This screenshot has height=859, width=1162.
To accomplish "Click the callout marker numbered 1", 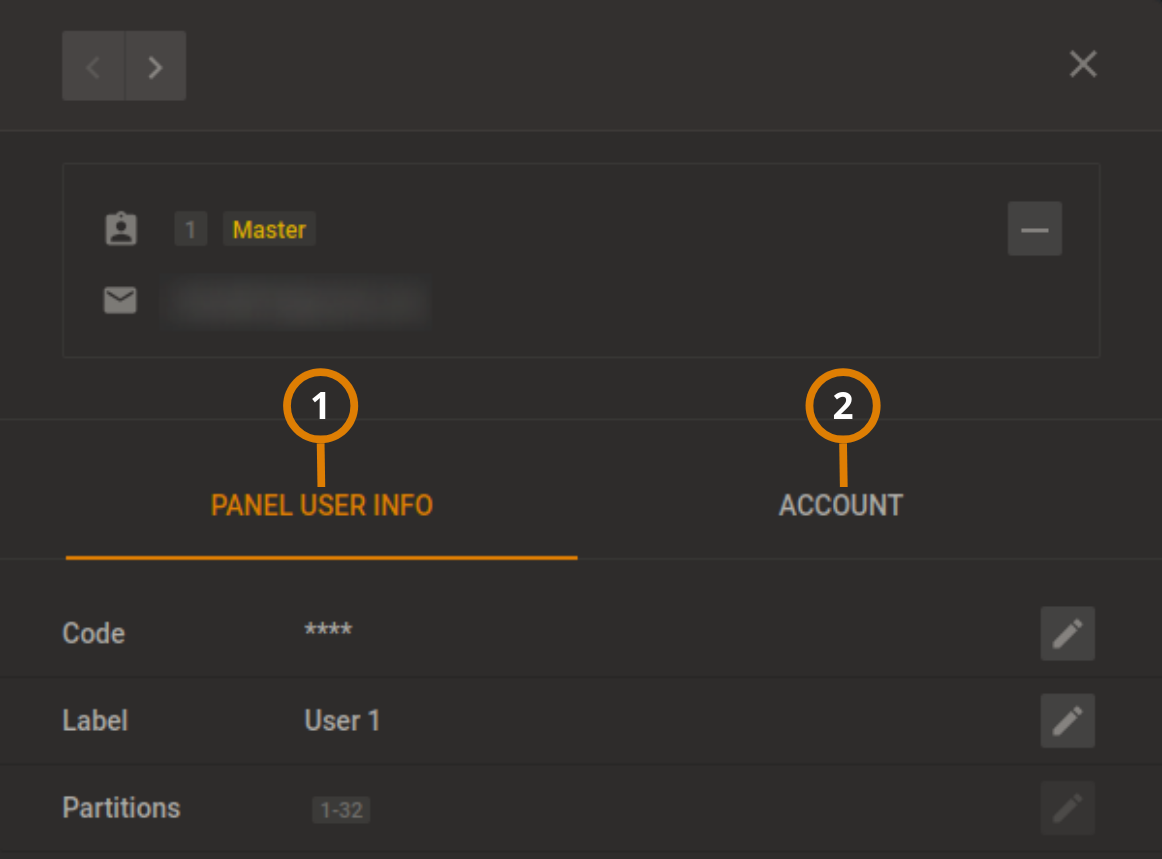I will pos(322,407).
